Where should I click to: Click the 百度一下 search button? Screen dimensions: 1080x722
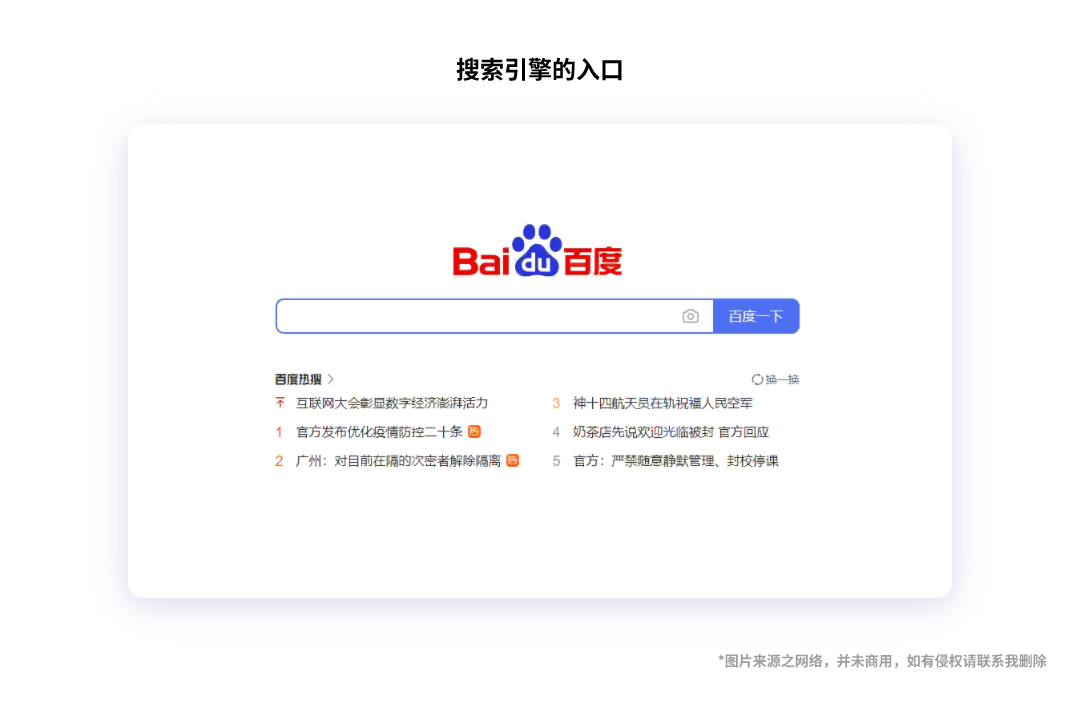(756, 316)
